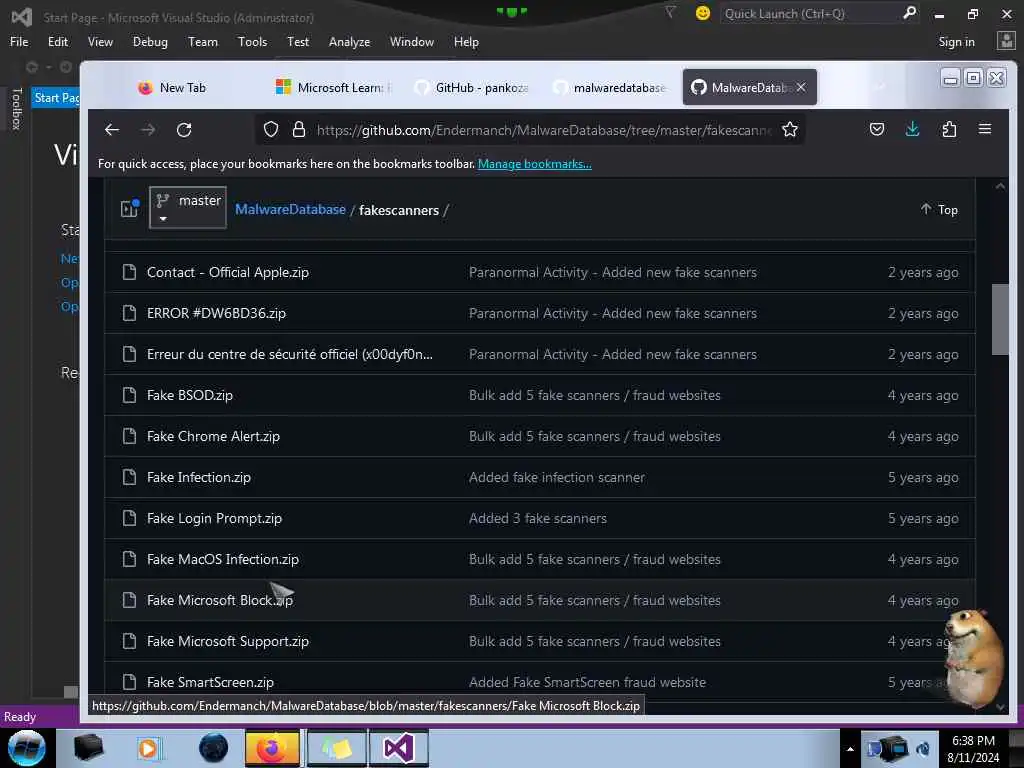Show hidden system tray icons arrow
The width and height of the screenshot is (1024, 768).
click(850, 749)
